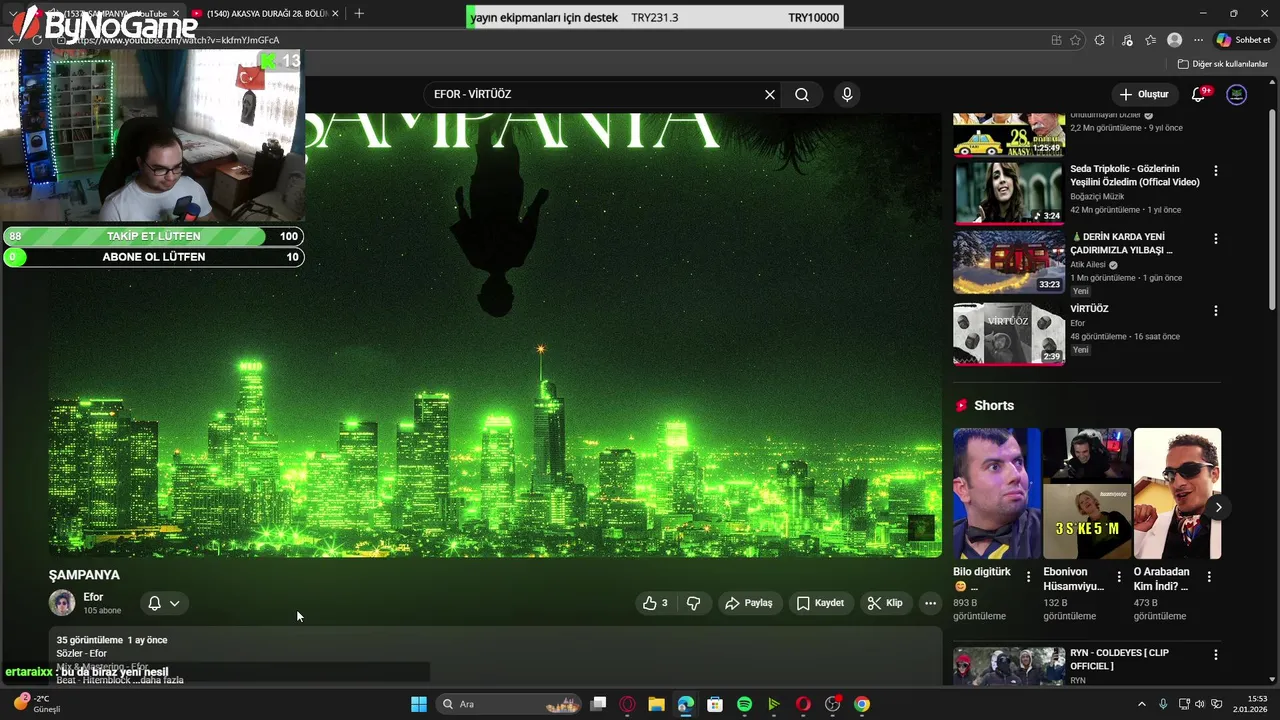Open Efor channel avatar
The image size is (1280, 720).
tap(62, 603)
